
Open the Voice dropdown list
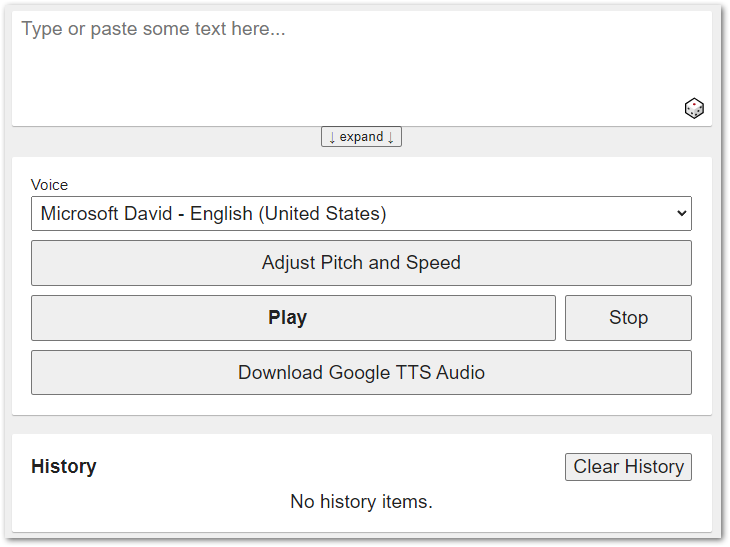(x=361, y=213)
